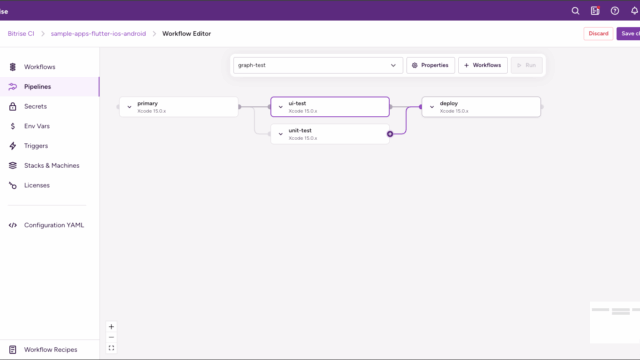This screenshot has height=360, width=640.
Task: Click the deploy node input connector
Action: pyautogui.click(x=420, y=107)
